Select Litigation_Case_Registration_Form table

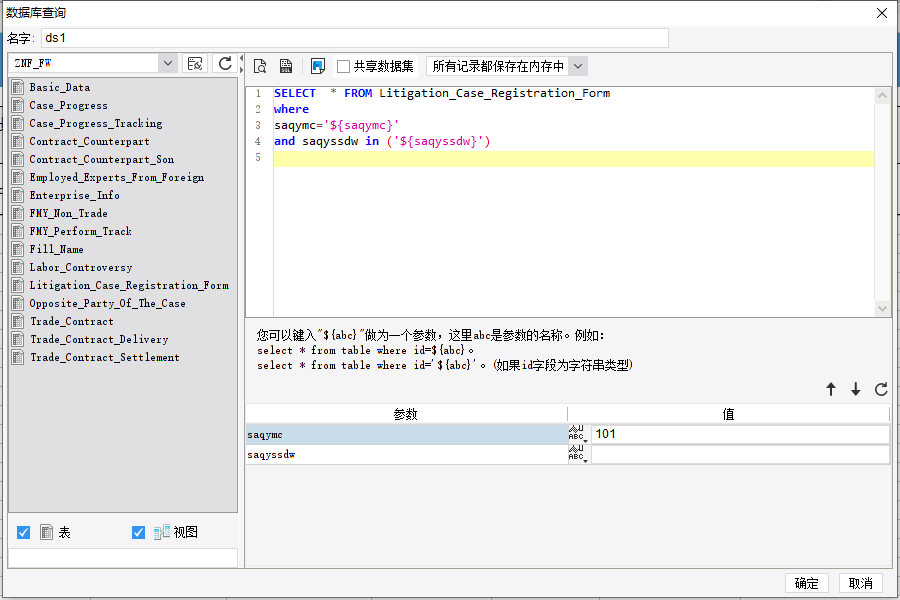point(129,285)
